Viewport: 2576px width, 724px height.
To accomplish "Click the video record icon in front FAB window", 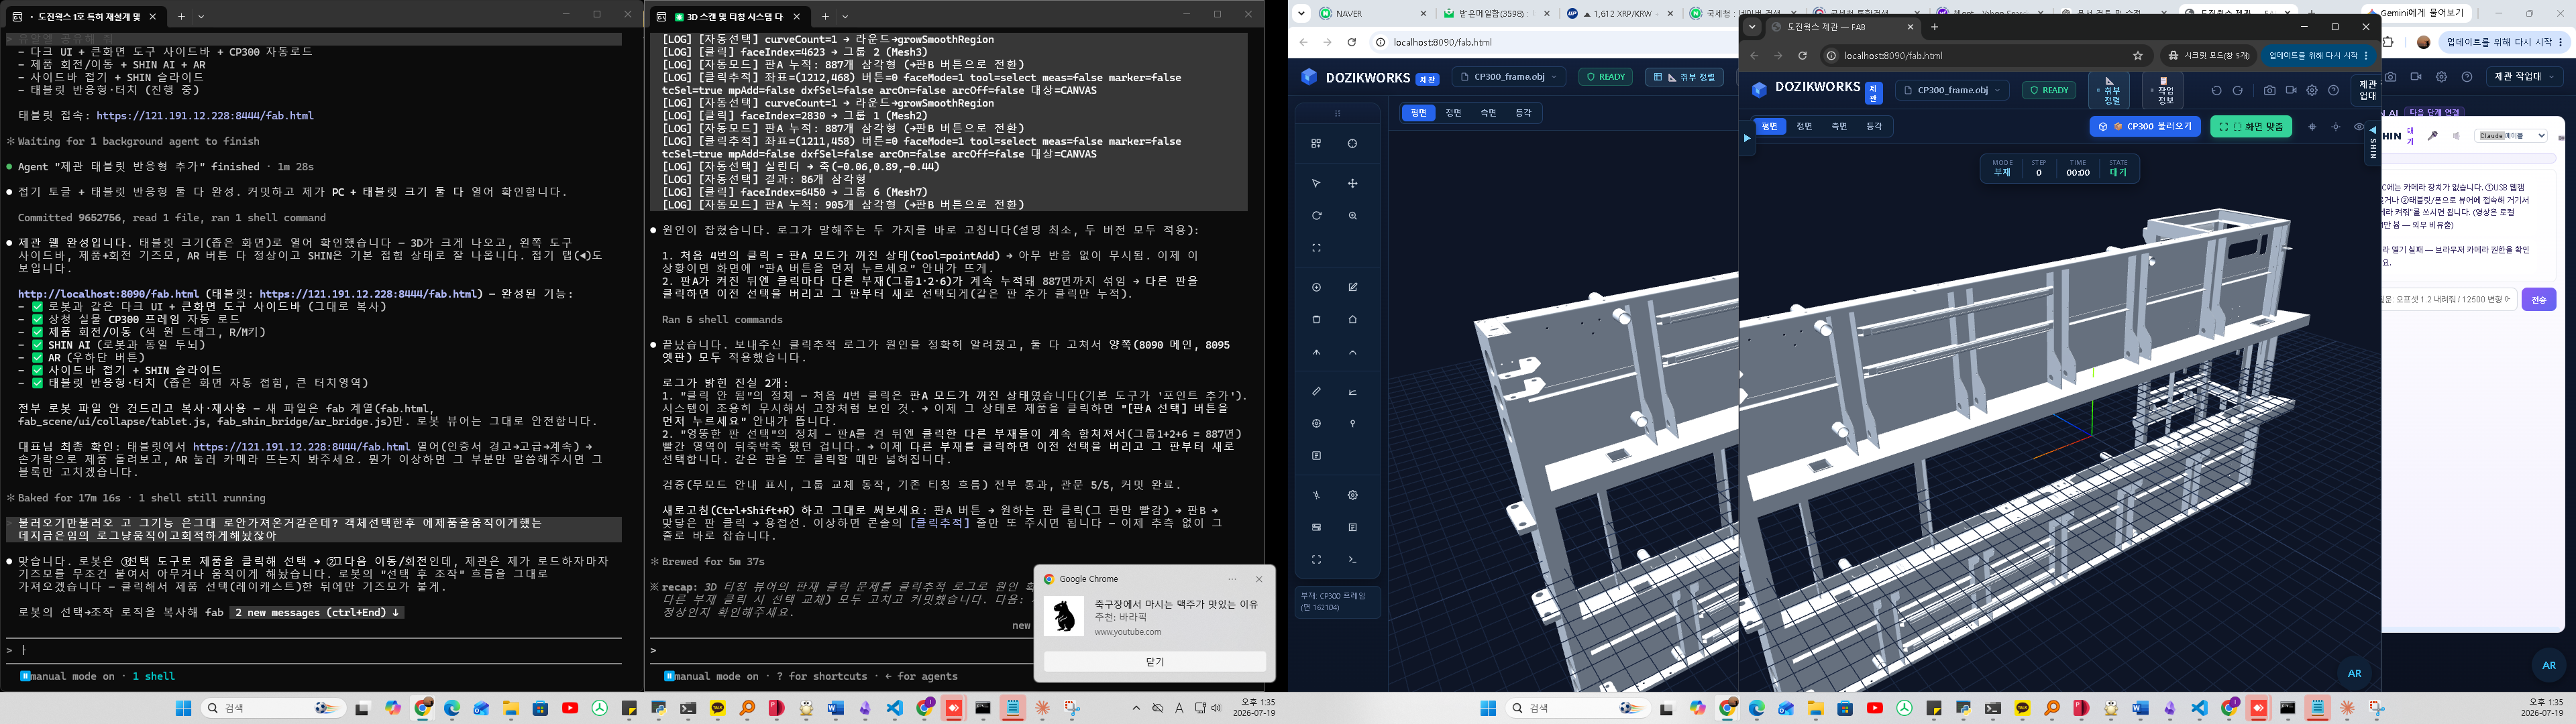I will [x=2291, y=90].
